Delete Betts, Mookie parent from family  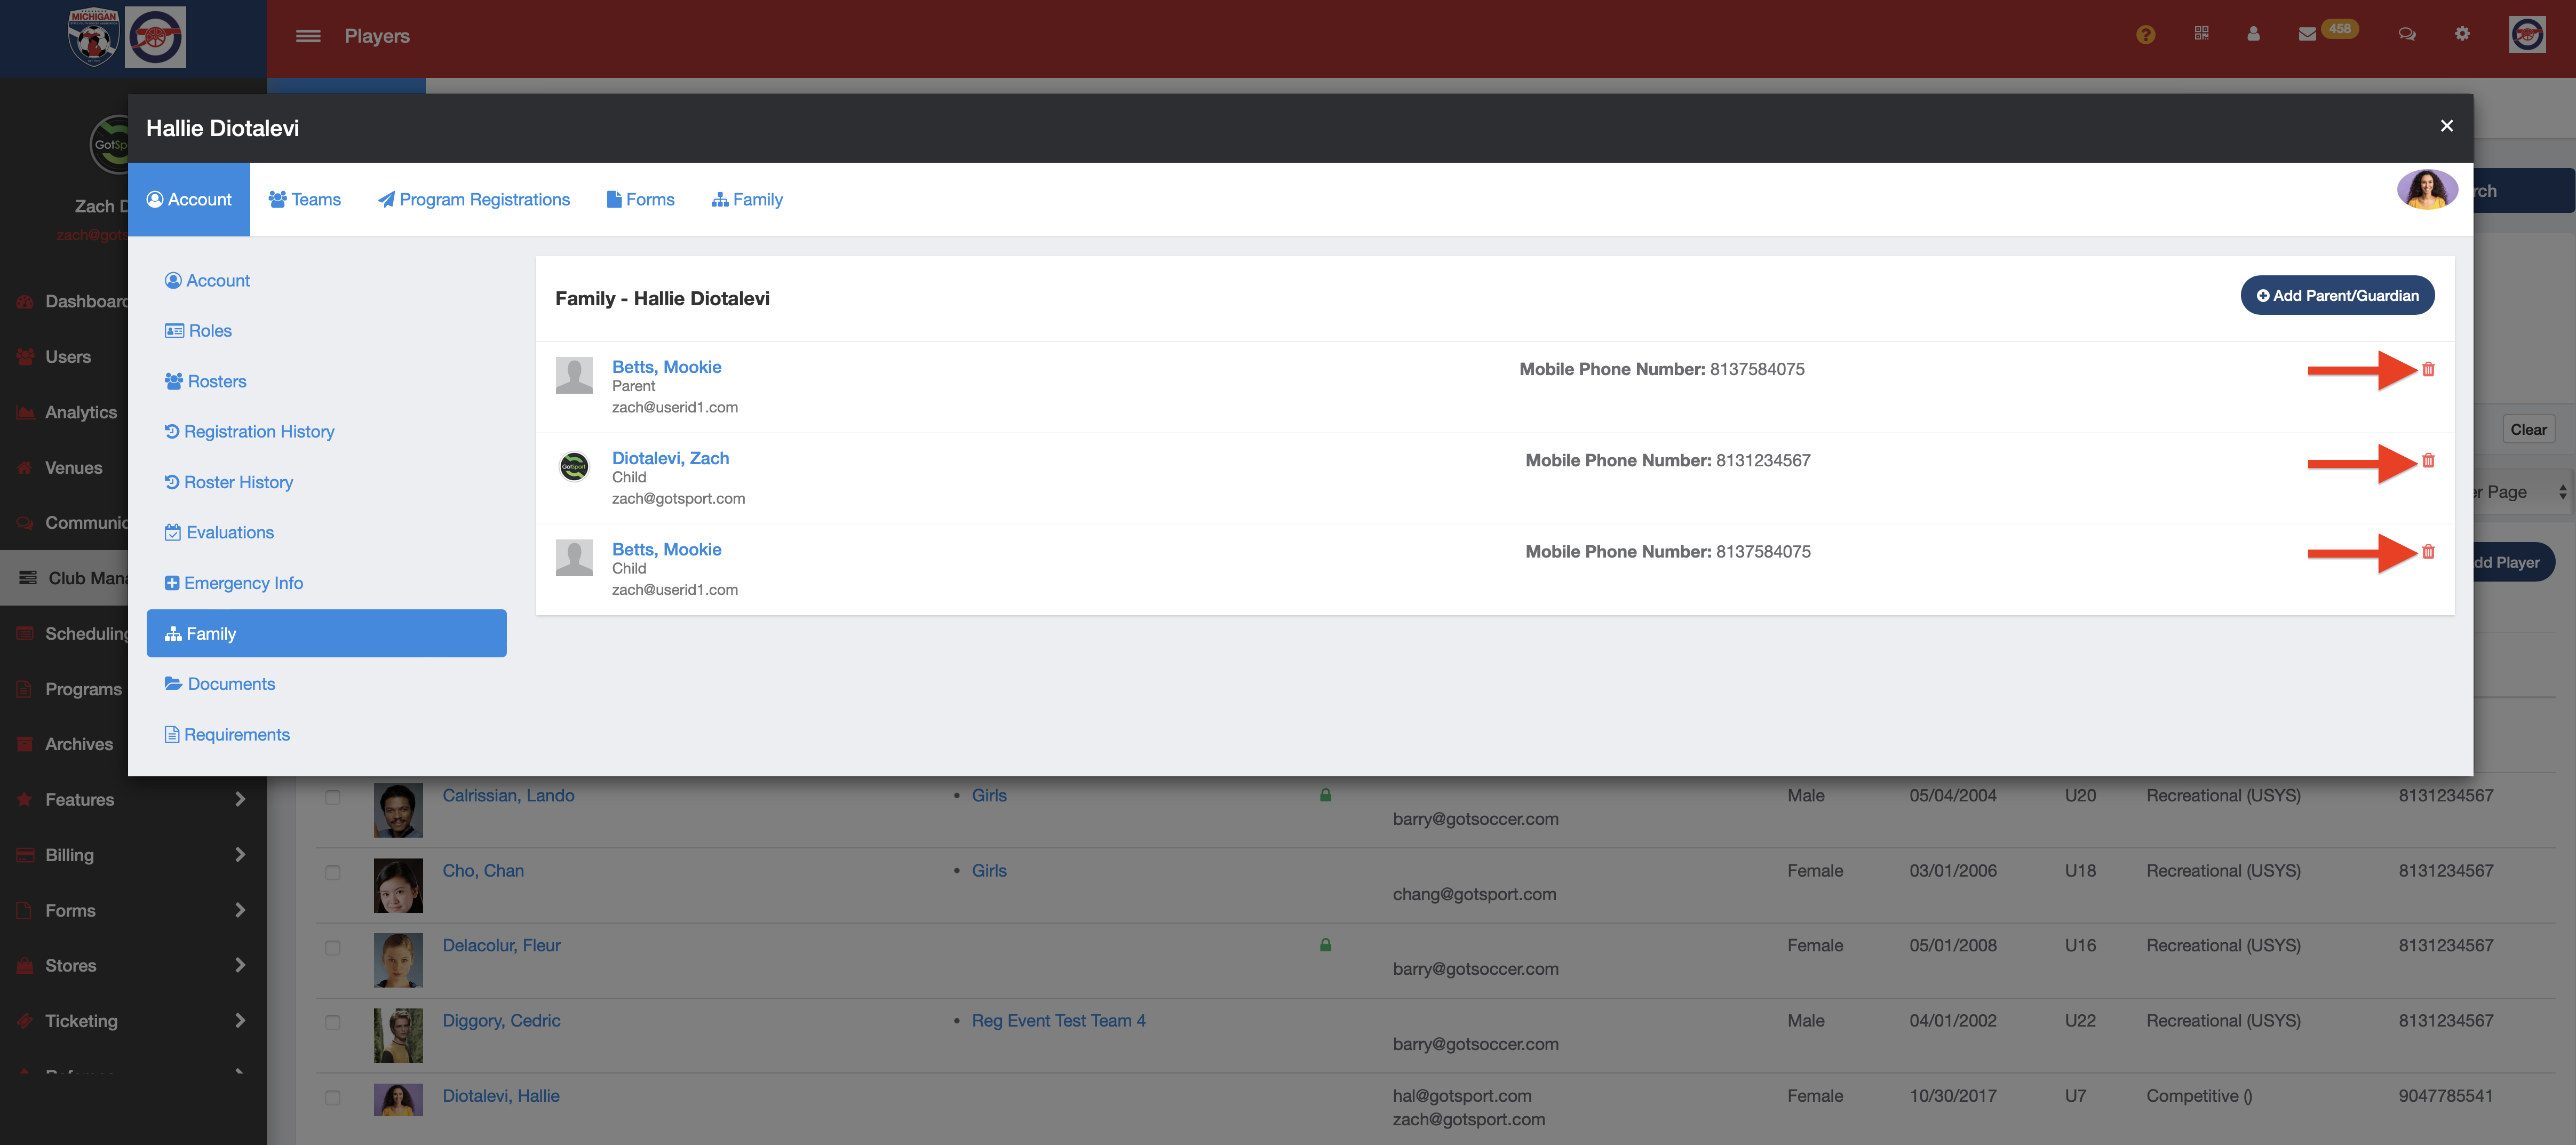point(2427,369)
